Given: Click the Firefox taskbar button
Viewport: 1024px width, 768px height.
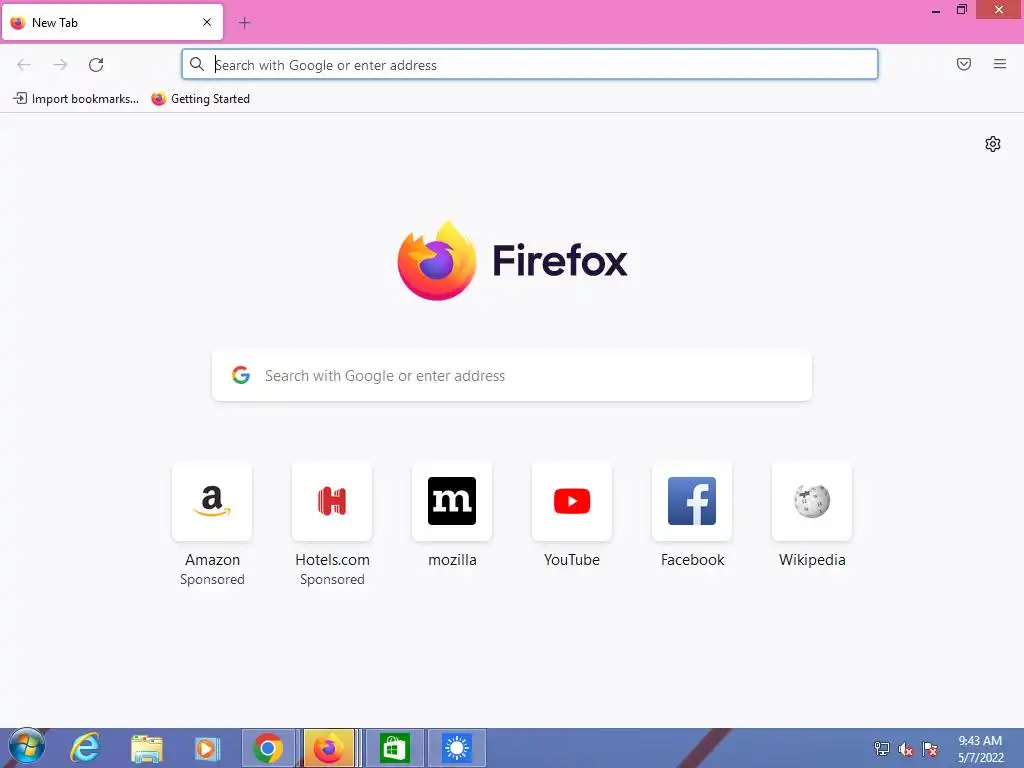Looking at the screenshot, I should click(329, 748).
